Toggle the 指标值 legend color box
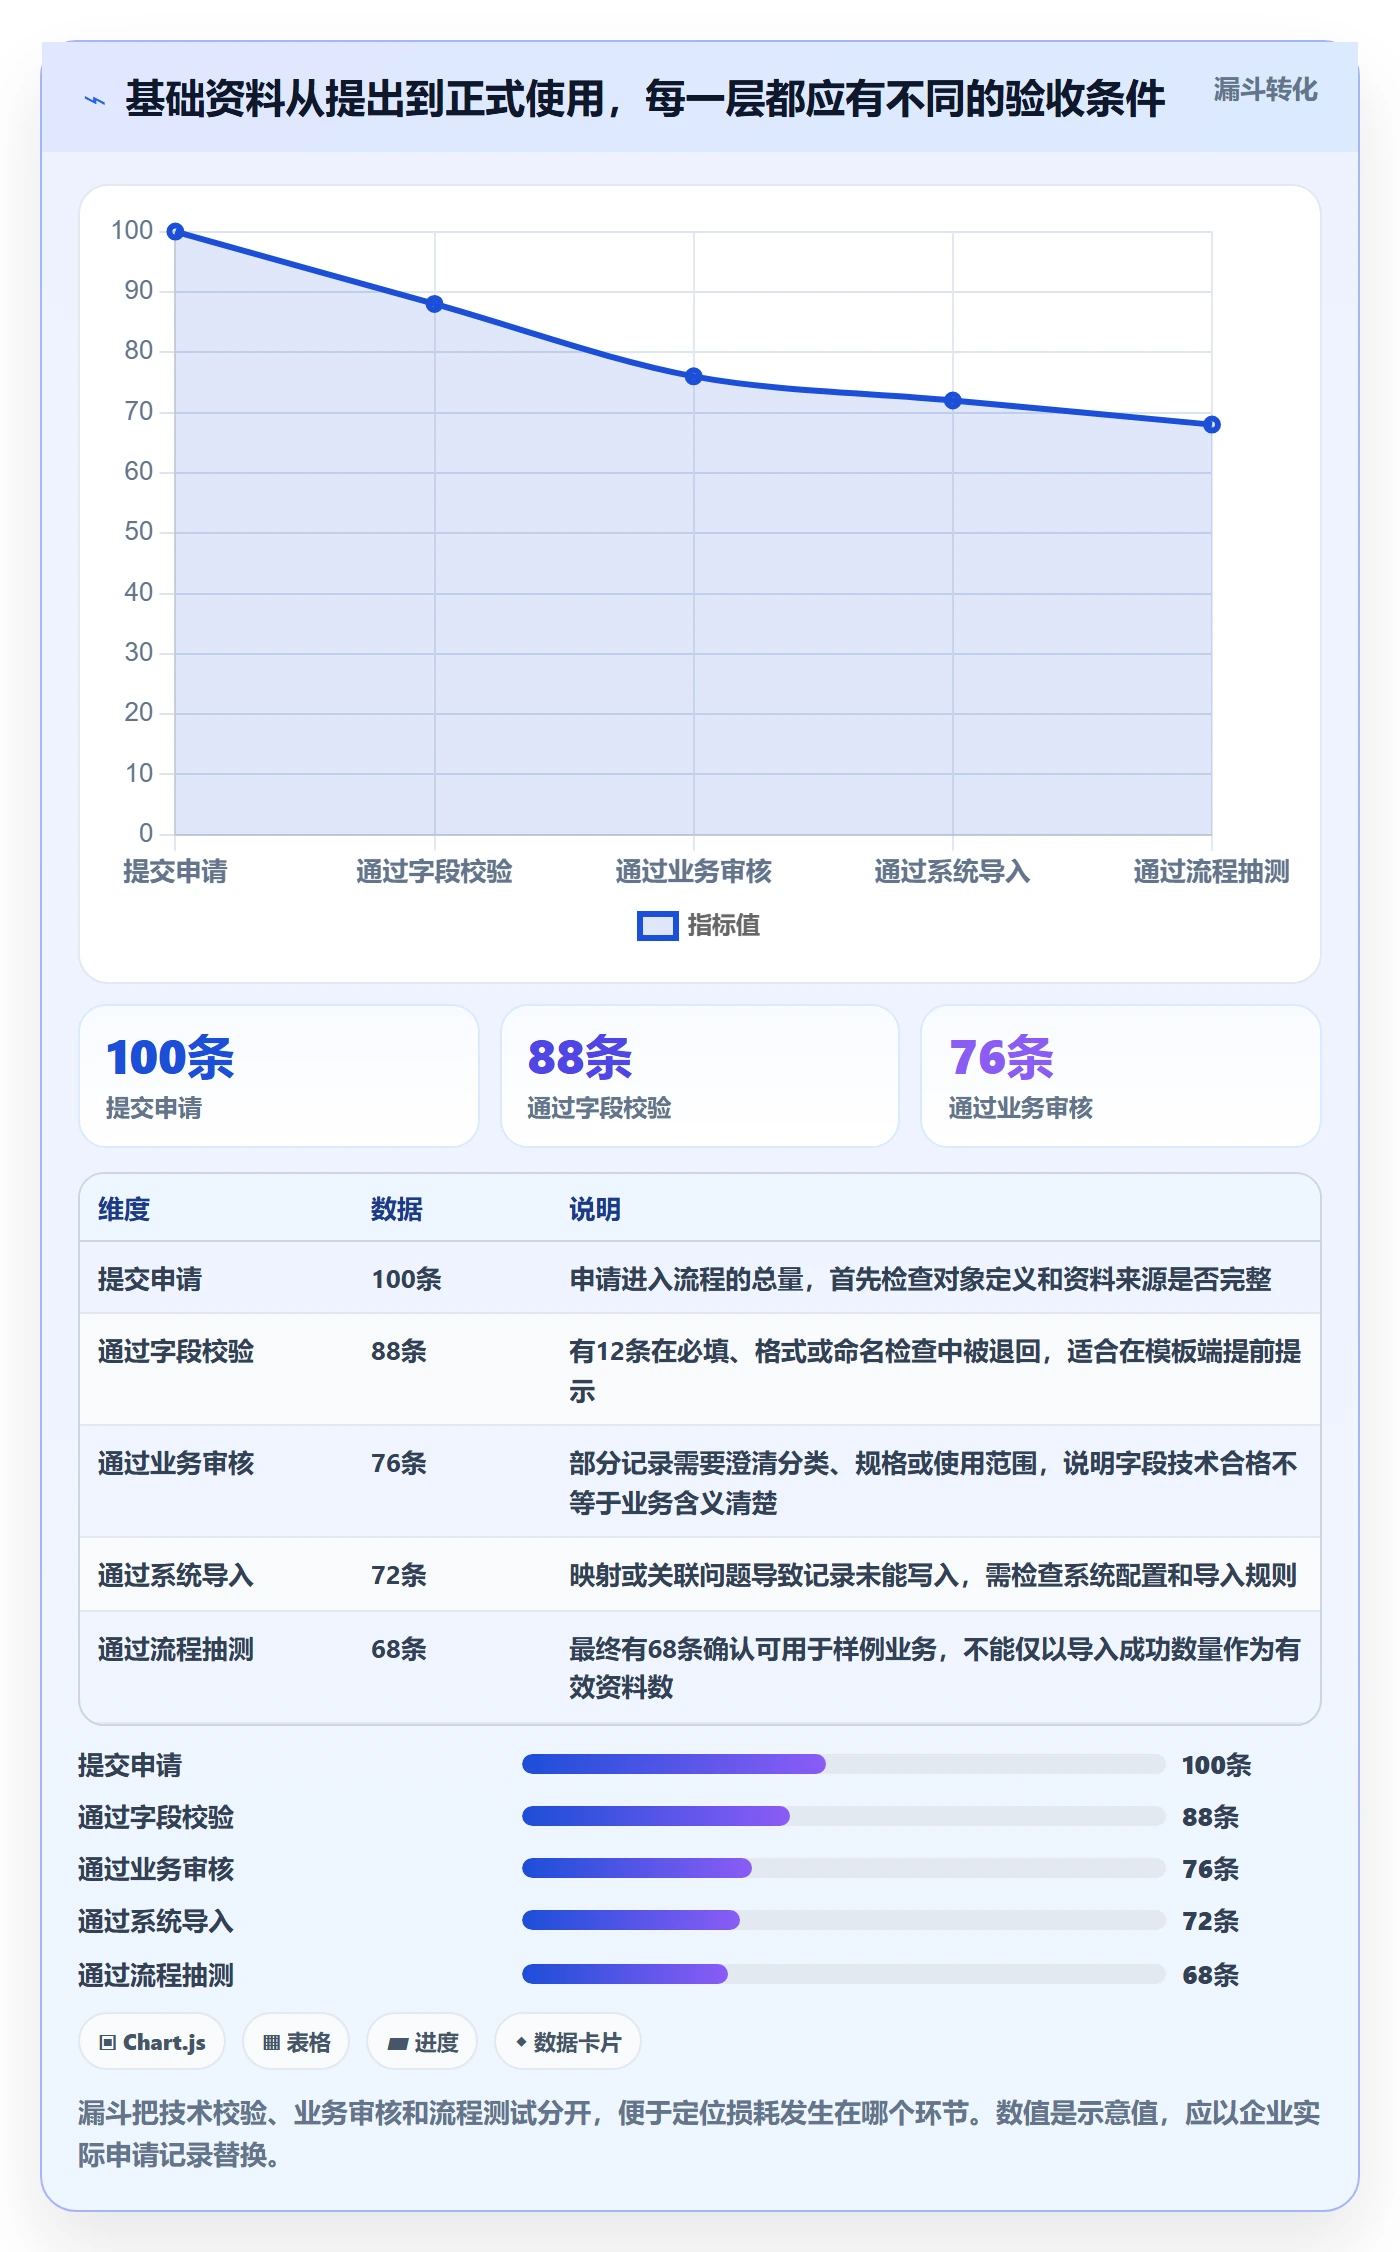This screenshot has height=2252, width=1400. point(658,926)
